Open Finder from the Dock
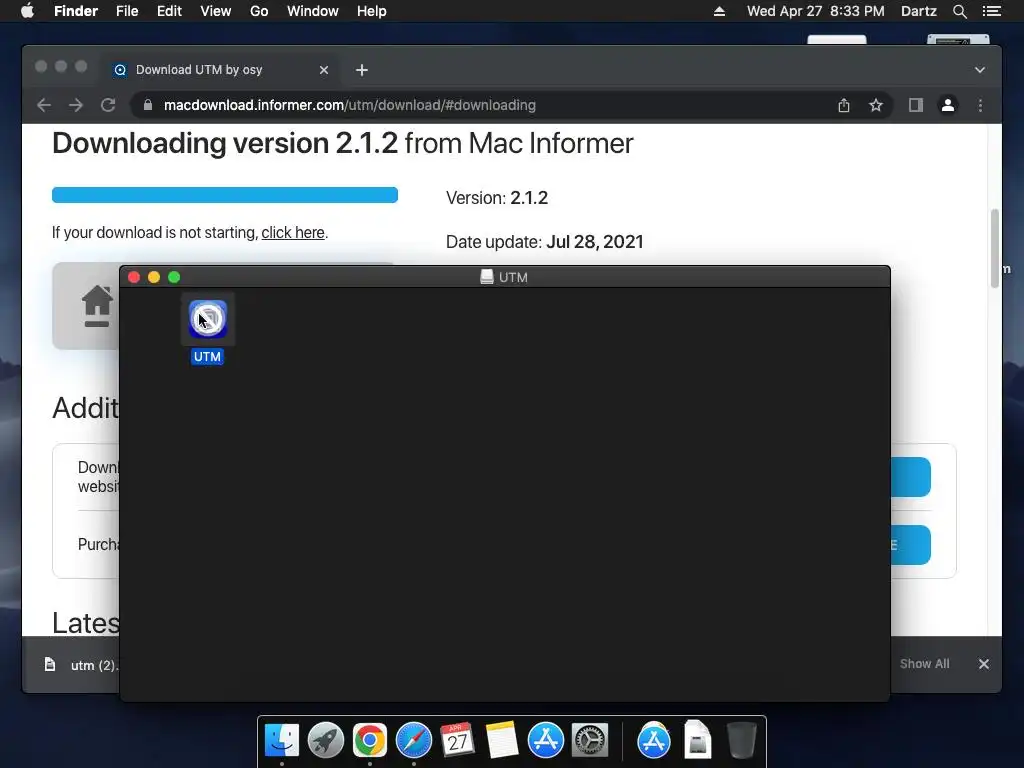 (281, 741)
